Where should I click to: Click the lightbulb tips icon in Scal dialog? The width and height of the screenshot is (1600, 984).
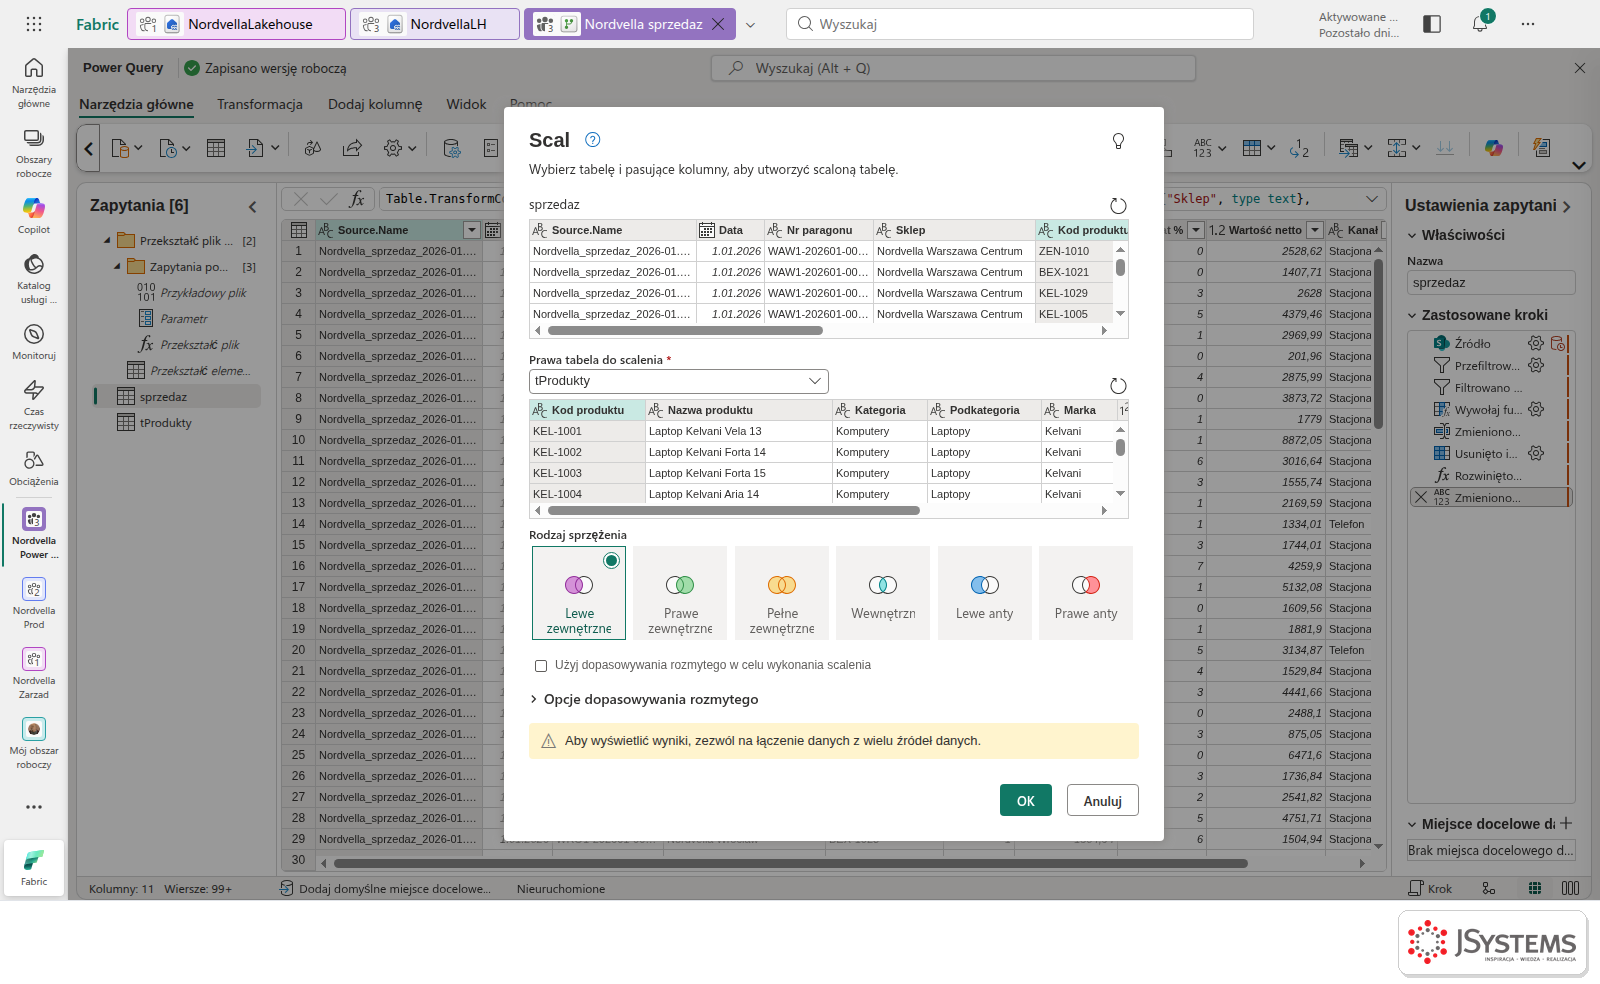[x=1118, y=141]
